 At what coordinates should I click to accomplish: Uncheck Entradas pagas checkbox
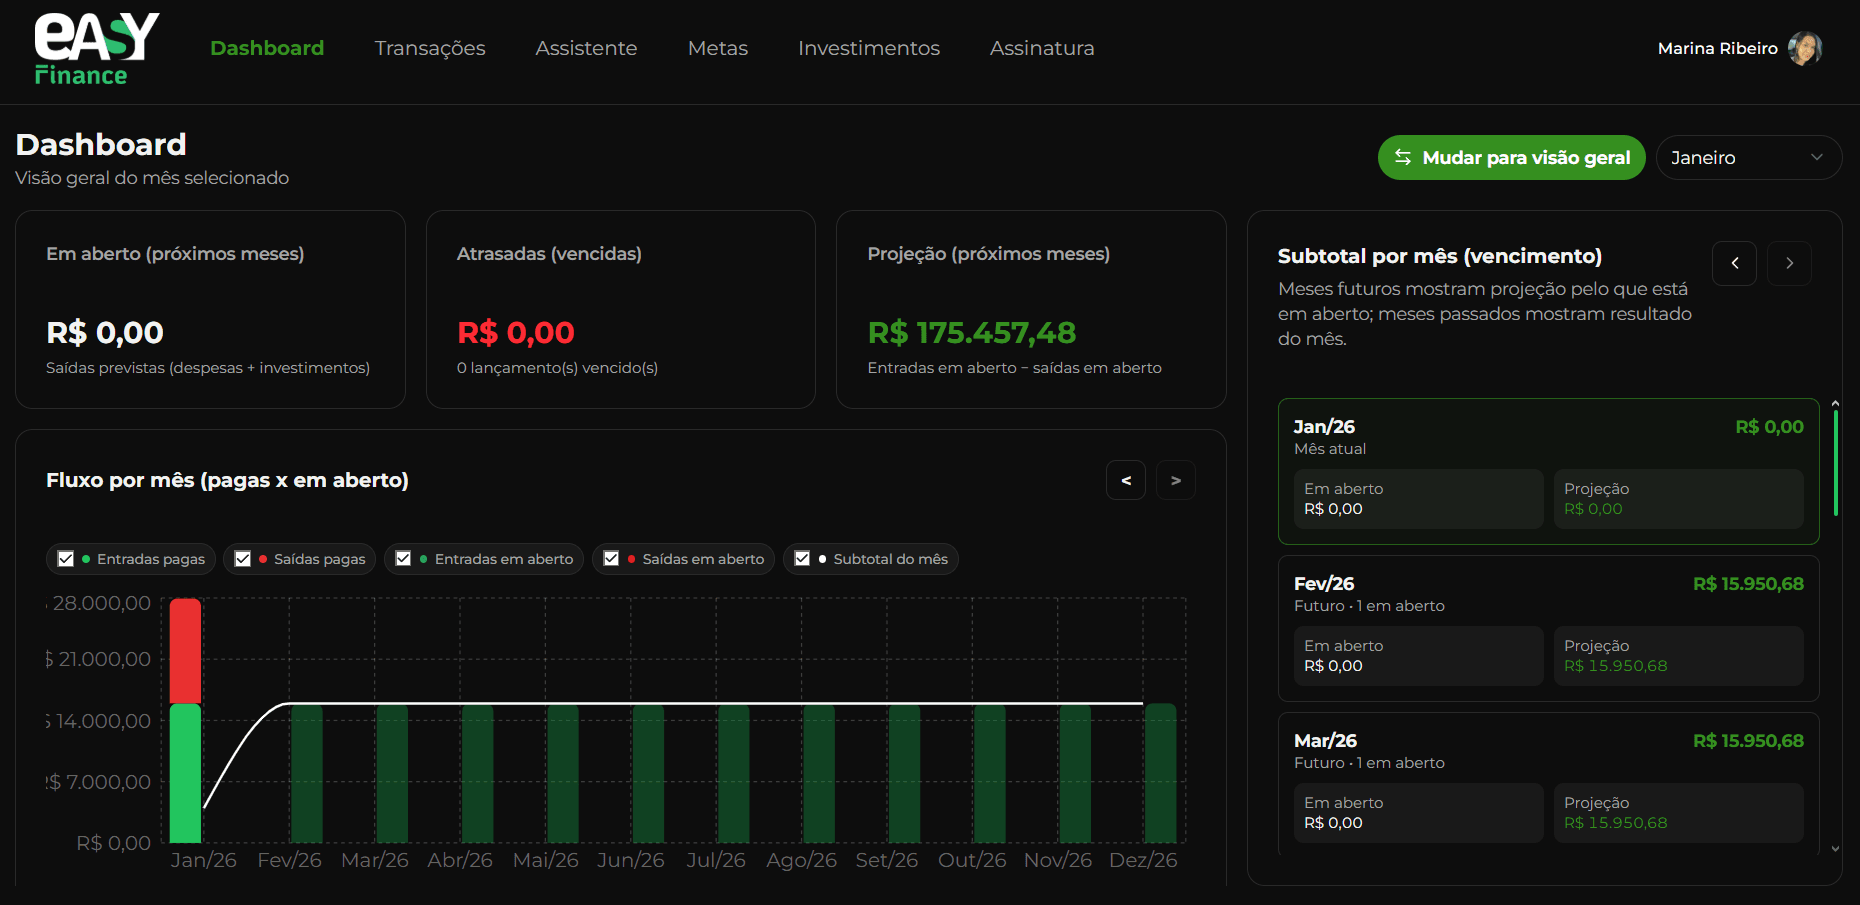(66, 559)
